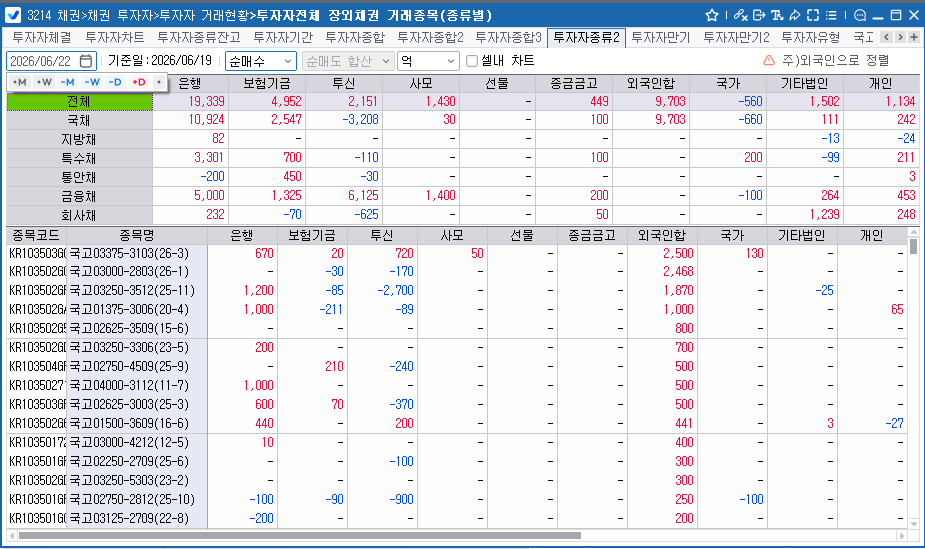This screenshot has width=925, height=549.
Task: Click the blue -D day-back button
Action: coord(115,82)
